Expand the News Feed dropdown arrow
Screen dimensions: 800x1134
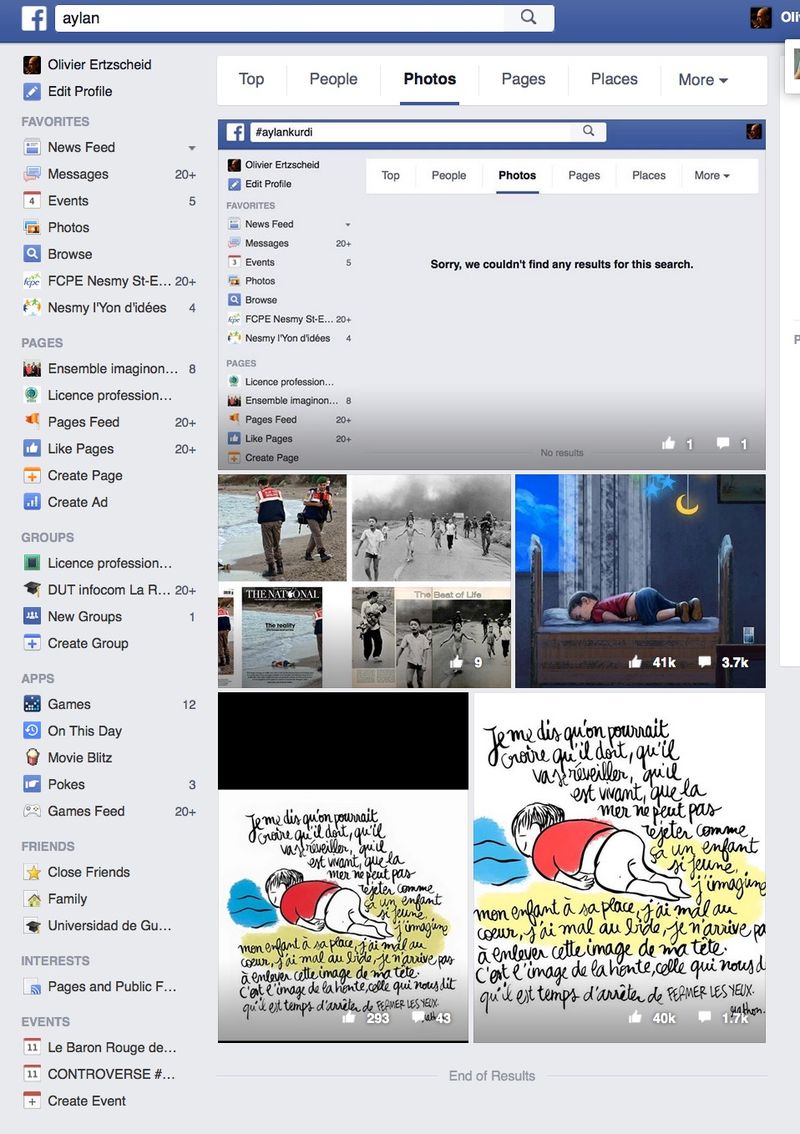click(x=191, y=148)
